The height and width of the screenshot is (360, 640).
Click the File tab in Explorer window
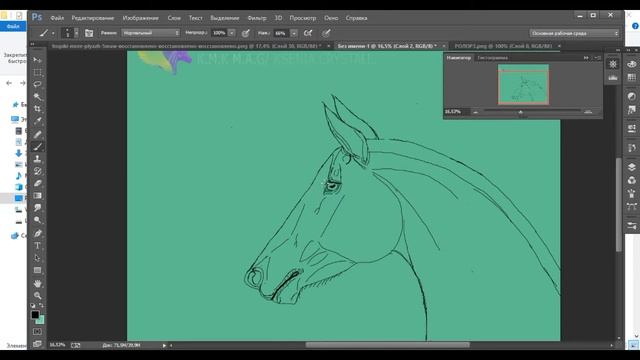(13, 26)
